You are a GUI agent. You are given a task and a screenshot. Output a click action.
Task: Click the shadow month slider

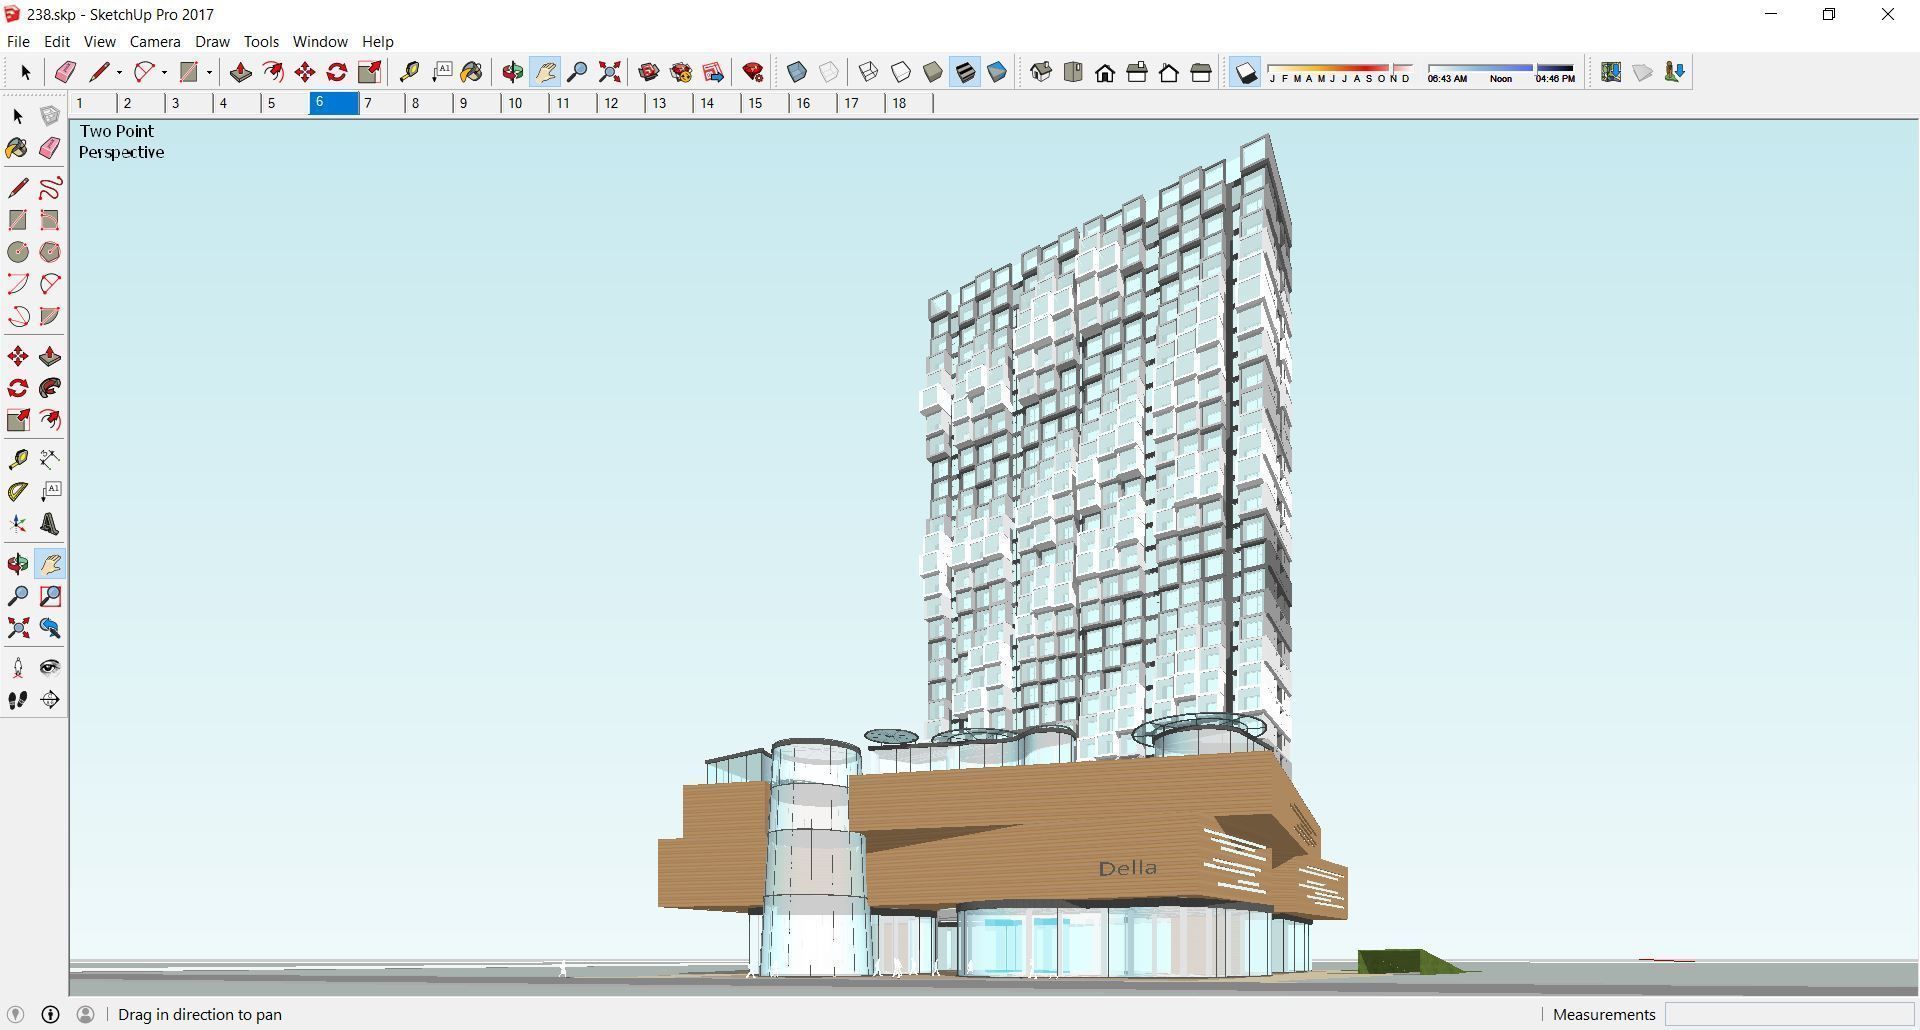(1340, 72)
